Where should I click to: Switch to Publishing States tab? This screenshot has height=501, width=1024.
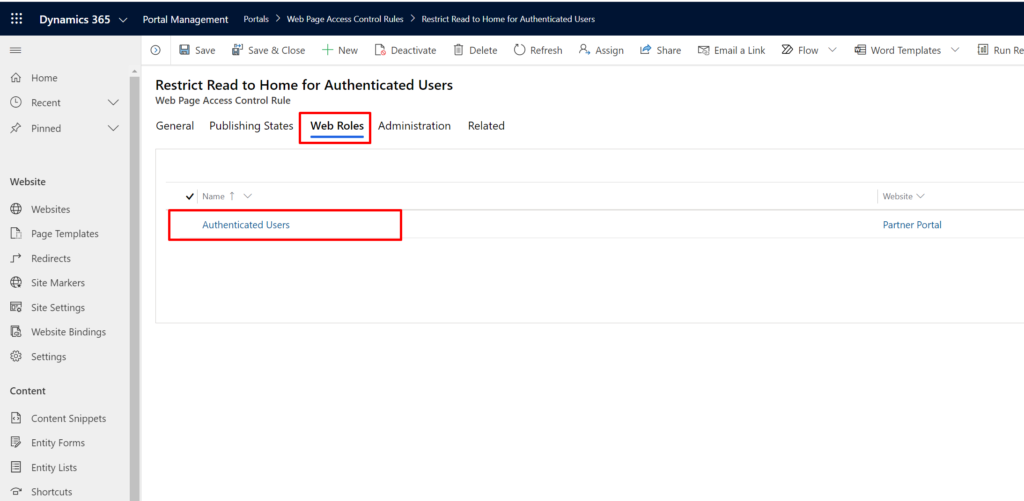coord(251,126)
